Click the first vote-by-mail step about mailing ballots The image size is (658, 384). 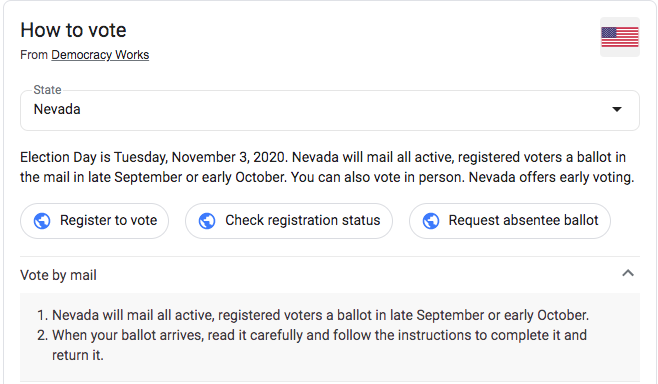point(313,315)
